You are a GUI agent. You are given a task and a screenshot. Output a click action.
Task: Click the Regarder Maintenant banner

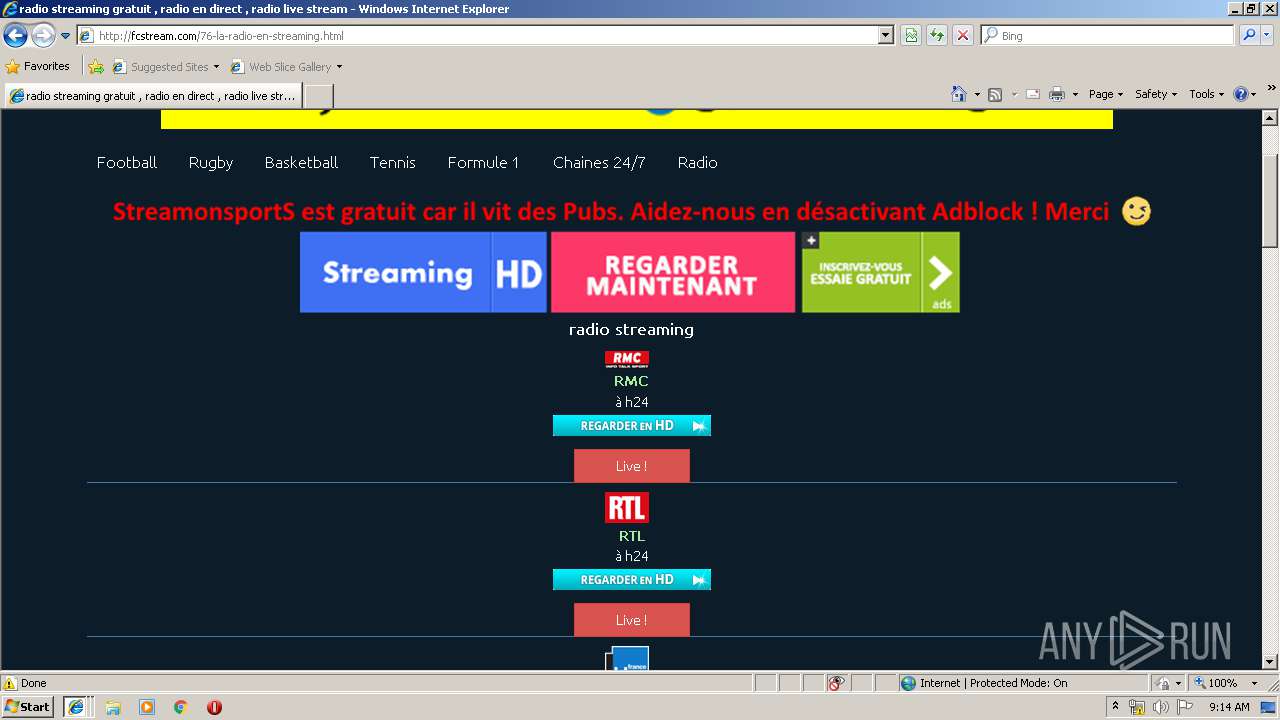click(x=673, y=272)
